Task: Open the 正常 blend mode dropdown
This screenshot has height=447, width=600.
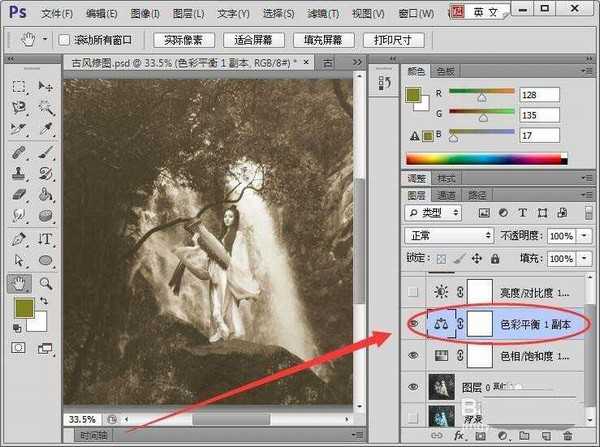Action: pos(447,236)
